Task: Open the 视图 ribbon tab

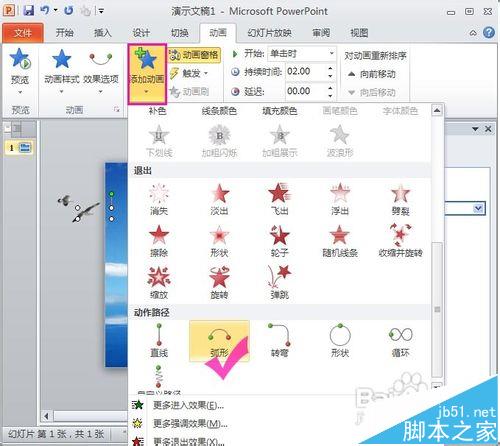Action: click(359, 33)
